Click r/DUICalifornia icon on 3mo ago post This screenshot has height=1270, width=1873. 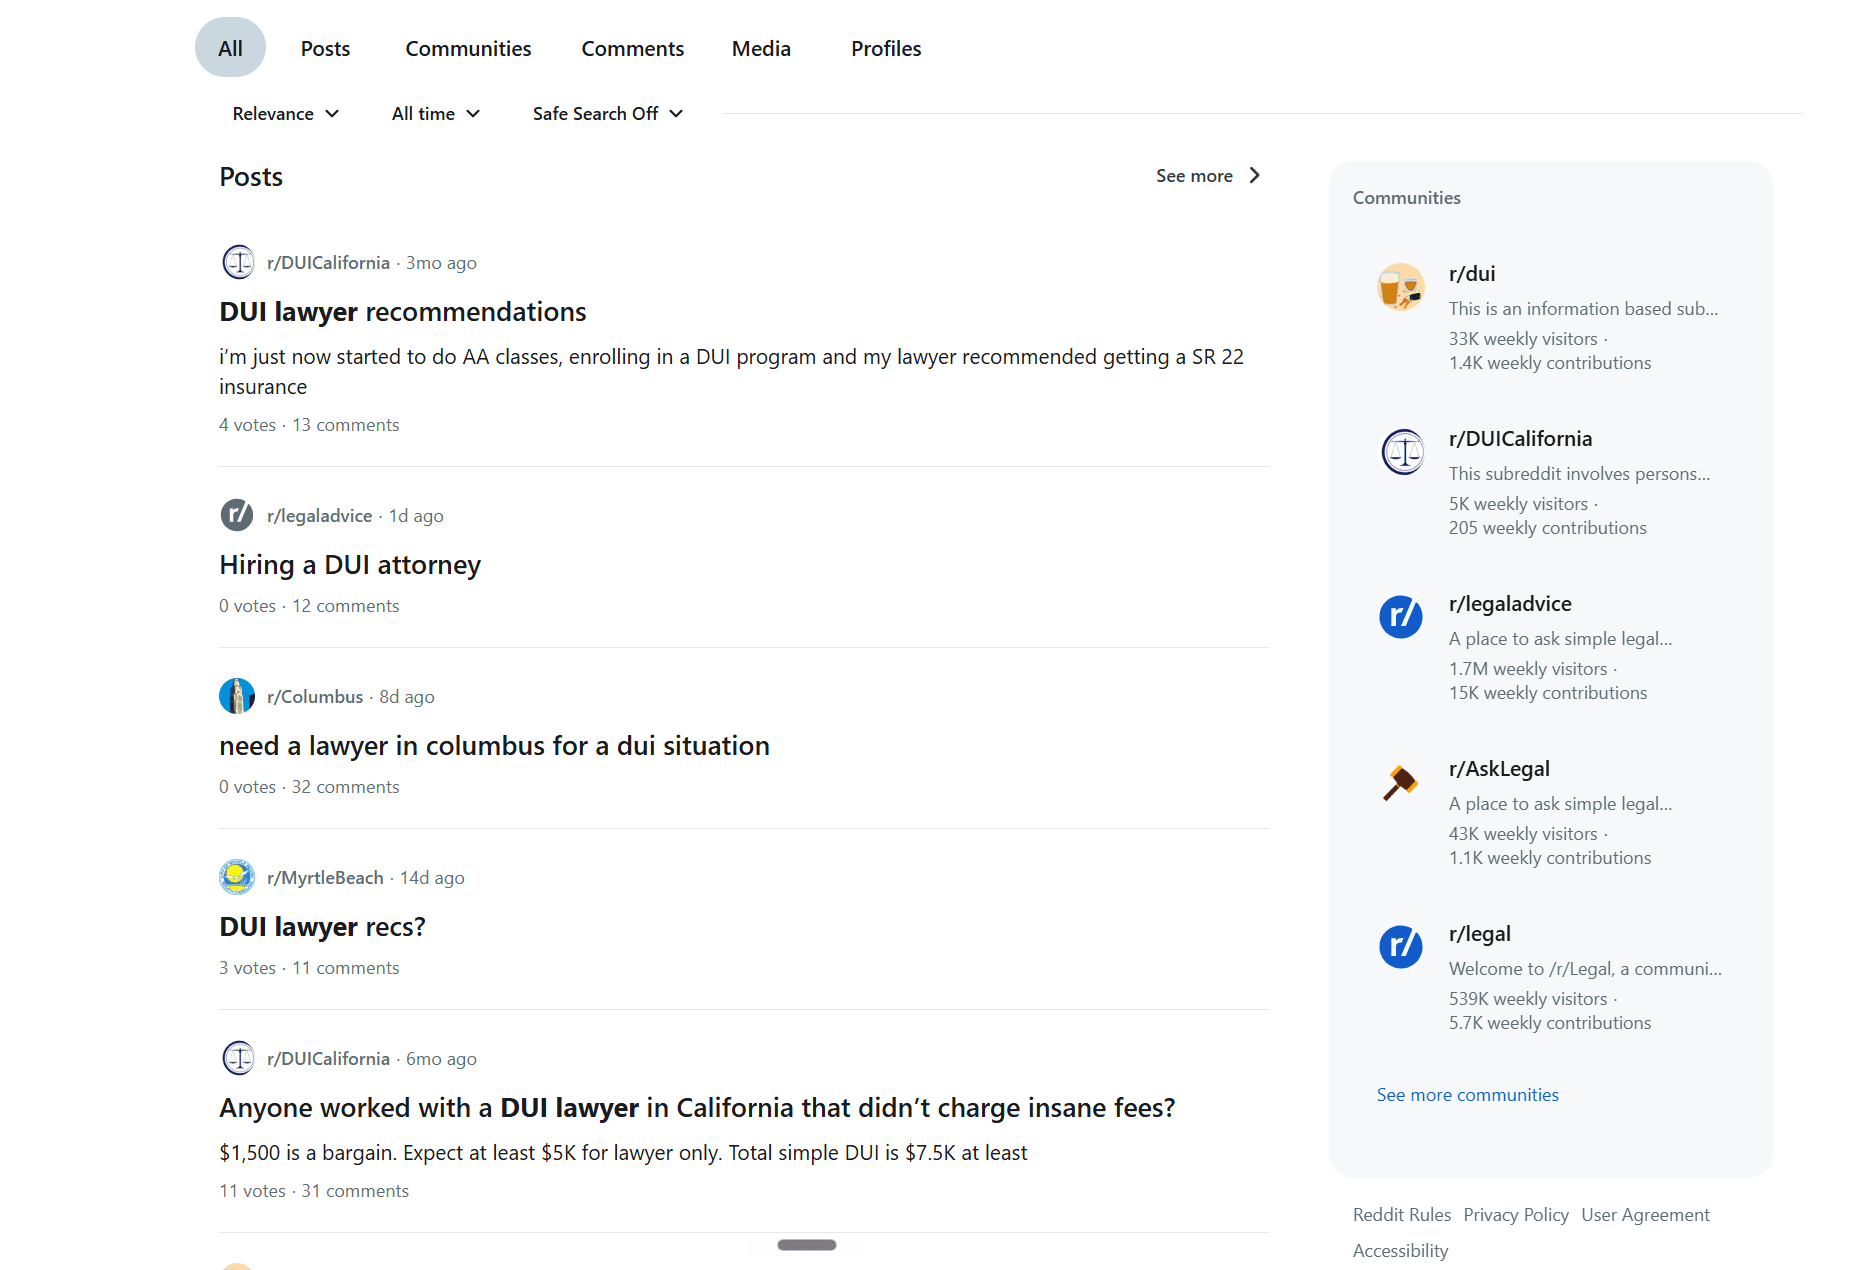[238, 263]
